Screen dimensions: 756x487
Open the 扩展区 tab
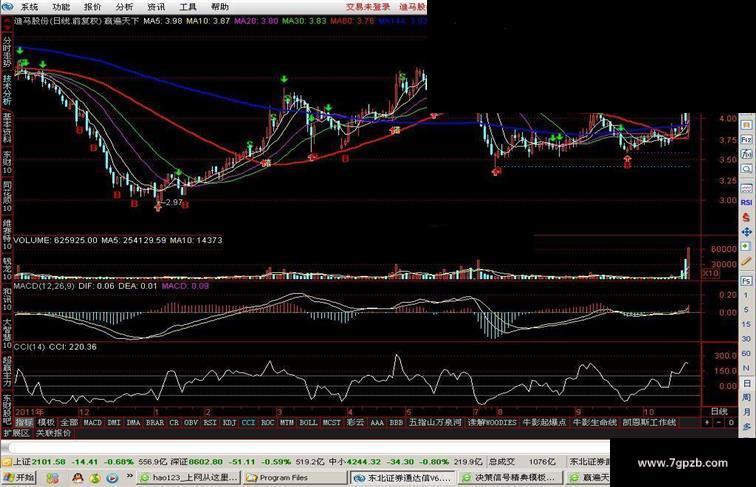tap(17, 433)
